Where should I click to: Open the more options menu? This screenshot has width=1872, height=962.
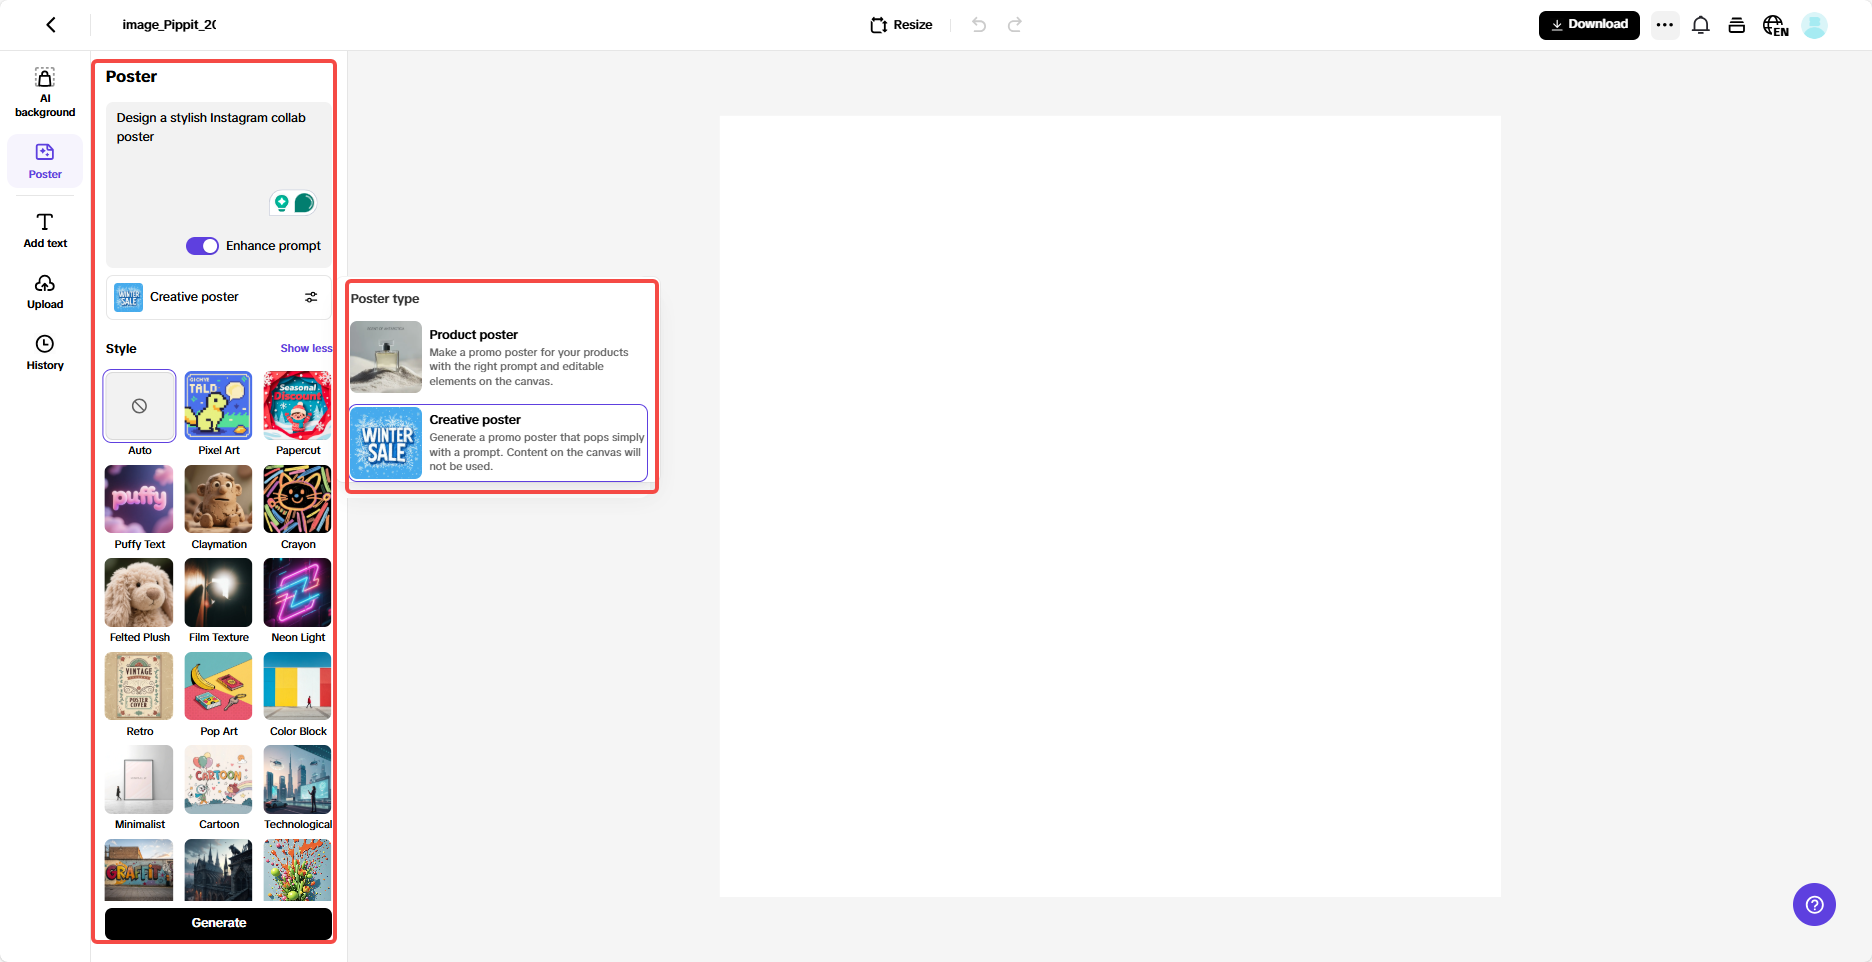tap(1665, 25)
